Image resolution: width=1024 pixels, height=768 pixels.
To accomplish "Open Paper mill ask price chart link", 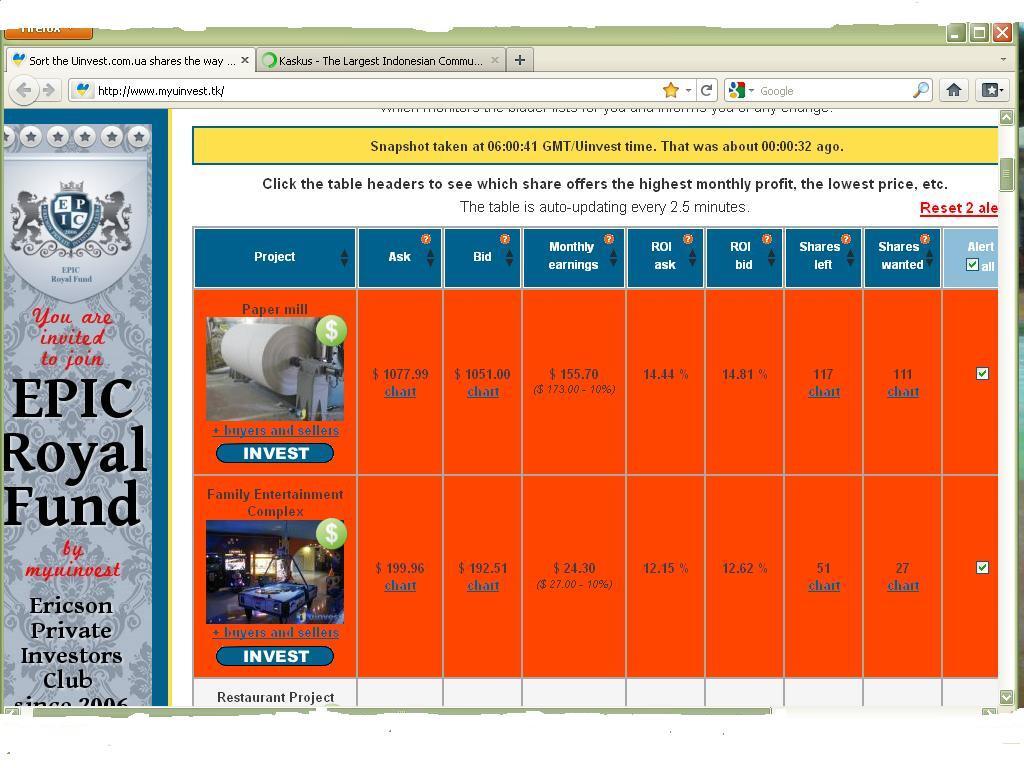I will tap(400, 391).
